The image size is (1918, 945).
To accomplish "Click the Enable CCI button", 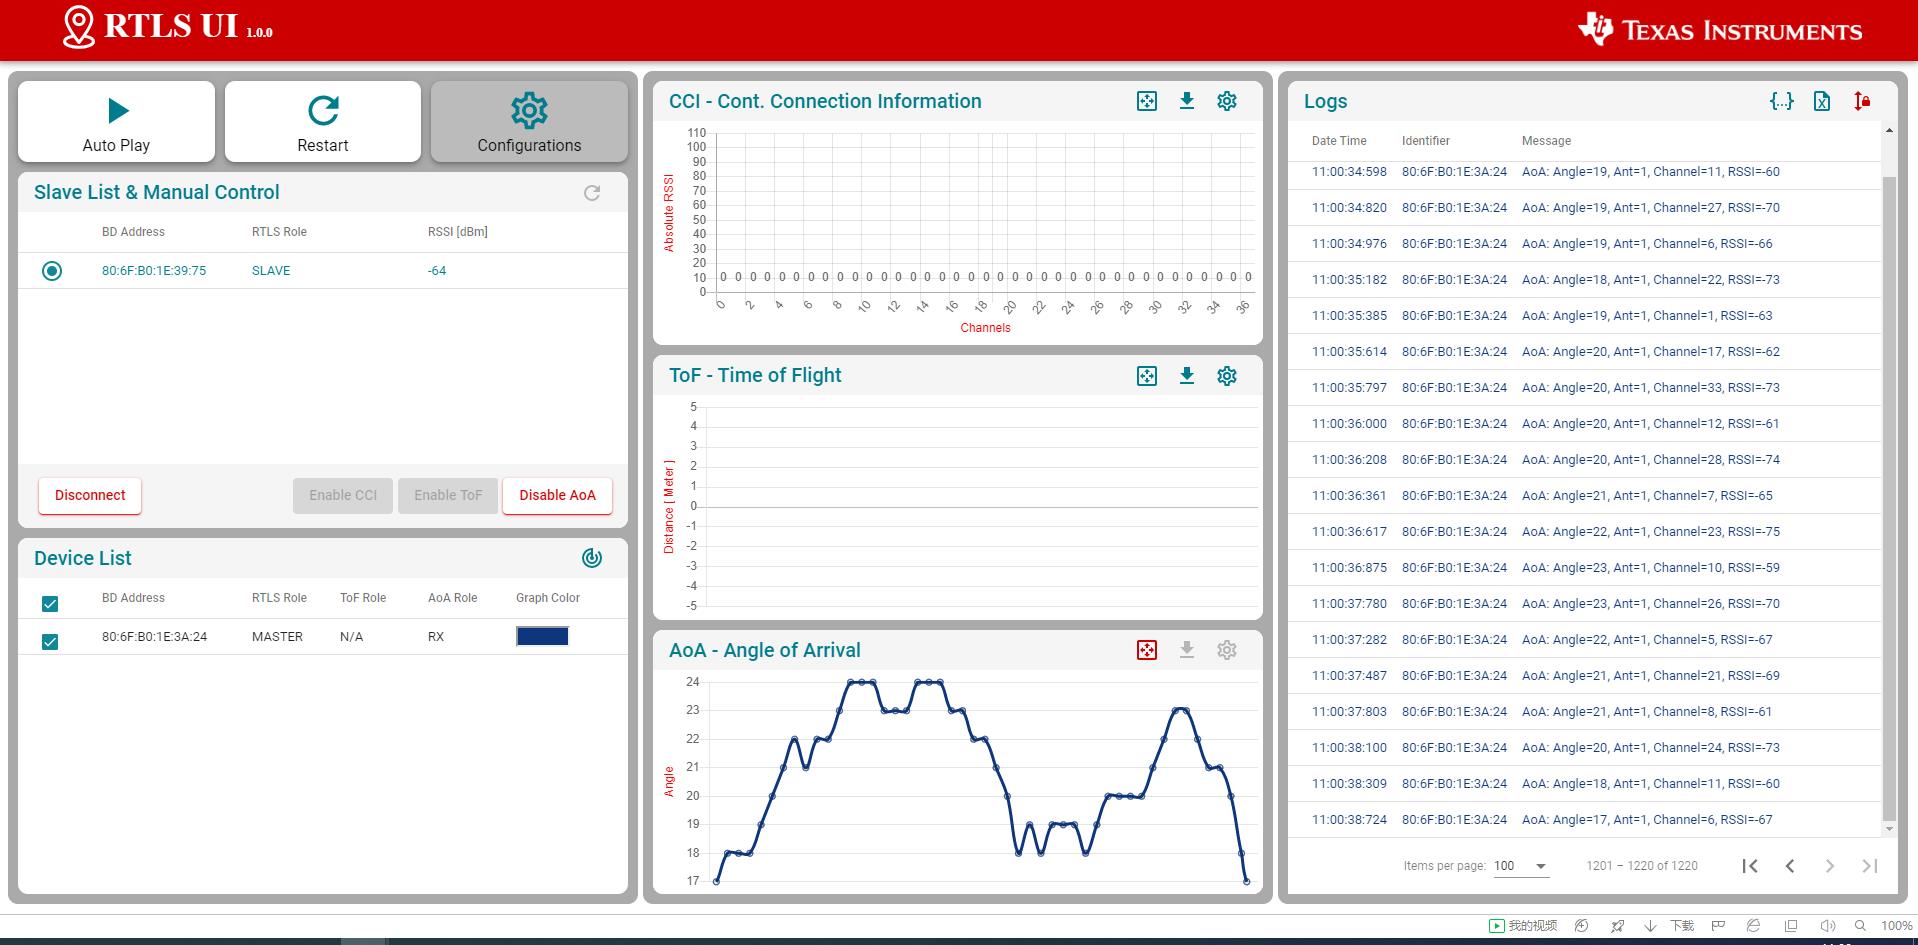I will point(343,495).
